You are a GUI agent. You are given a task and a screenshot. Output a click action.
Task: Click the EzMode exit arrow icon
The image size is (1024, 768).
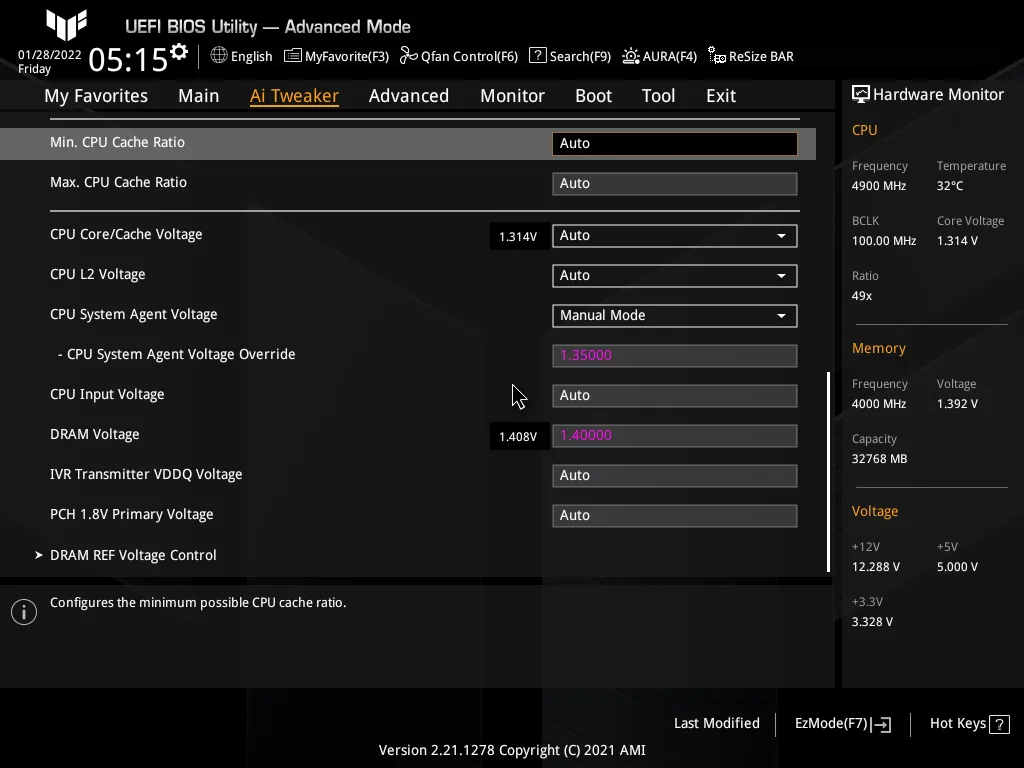[x=881, y=724]
